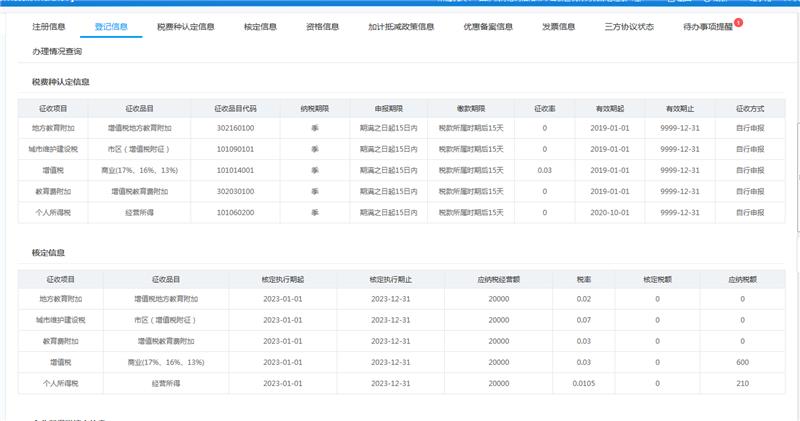This screenshot has width=800, height=421.
Task: View the 加计抵减政策信息 tab
Action: point(400,28)
